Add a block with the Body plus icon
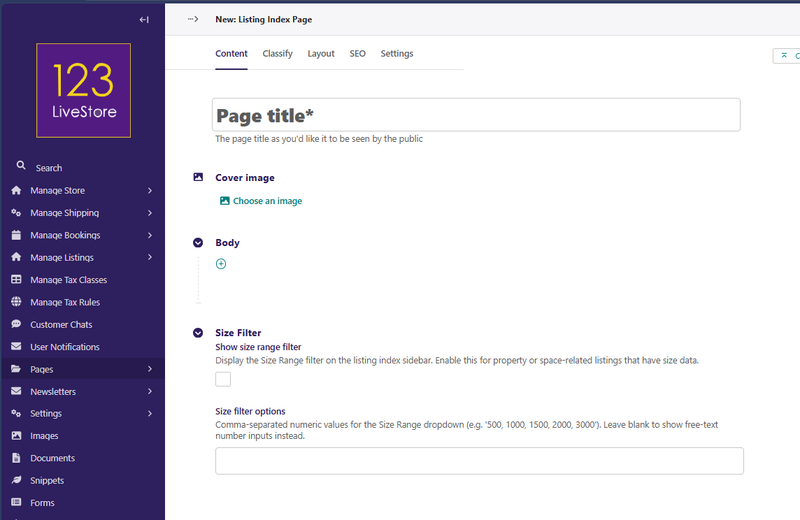This screenshot has height=520, width=800. pos(221,264)
